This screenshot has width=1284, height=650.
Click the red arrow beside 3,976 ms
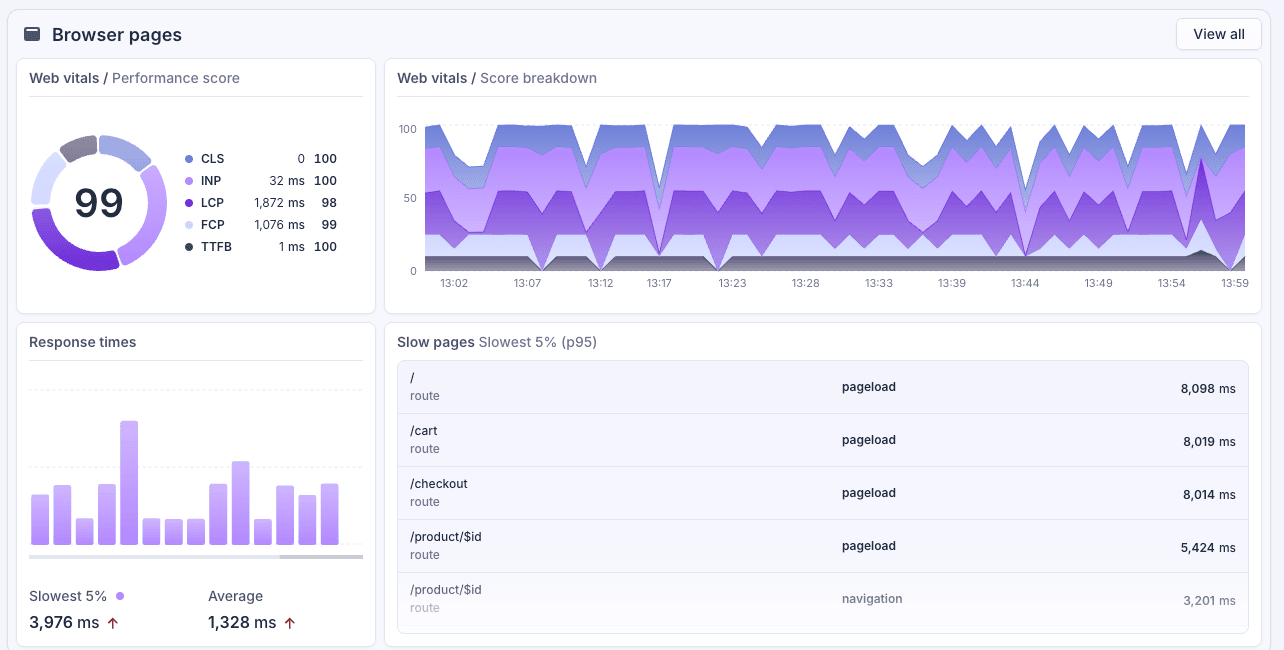pyautogui.click(x=113, y=623)
